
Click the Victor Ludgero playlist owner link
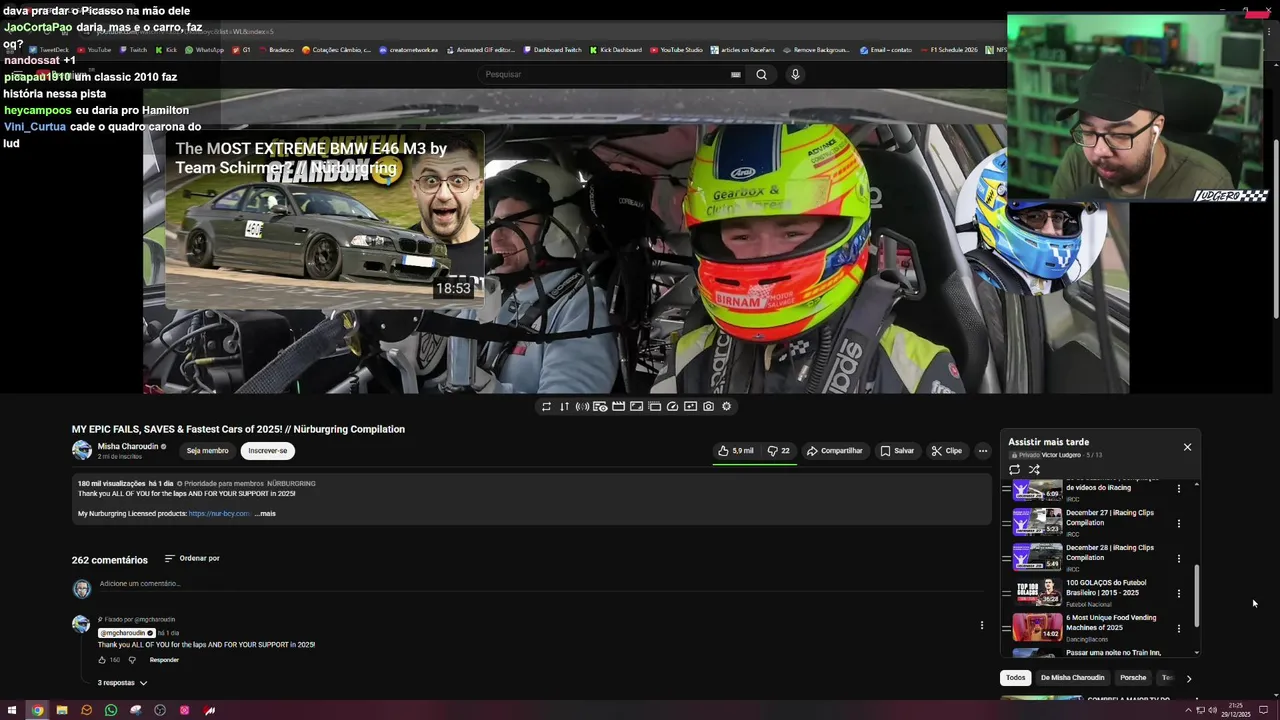(1061, 455)
